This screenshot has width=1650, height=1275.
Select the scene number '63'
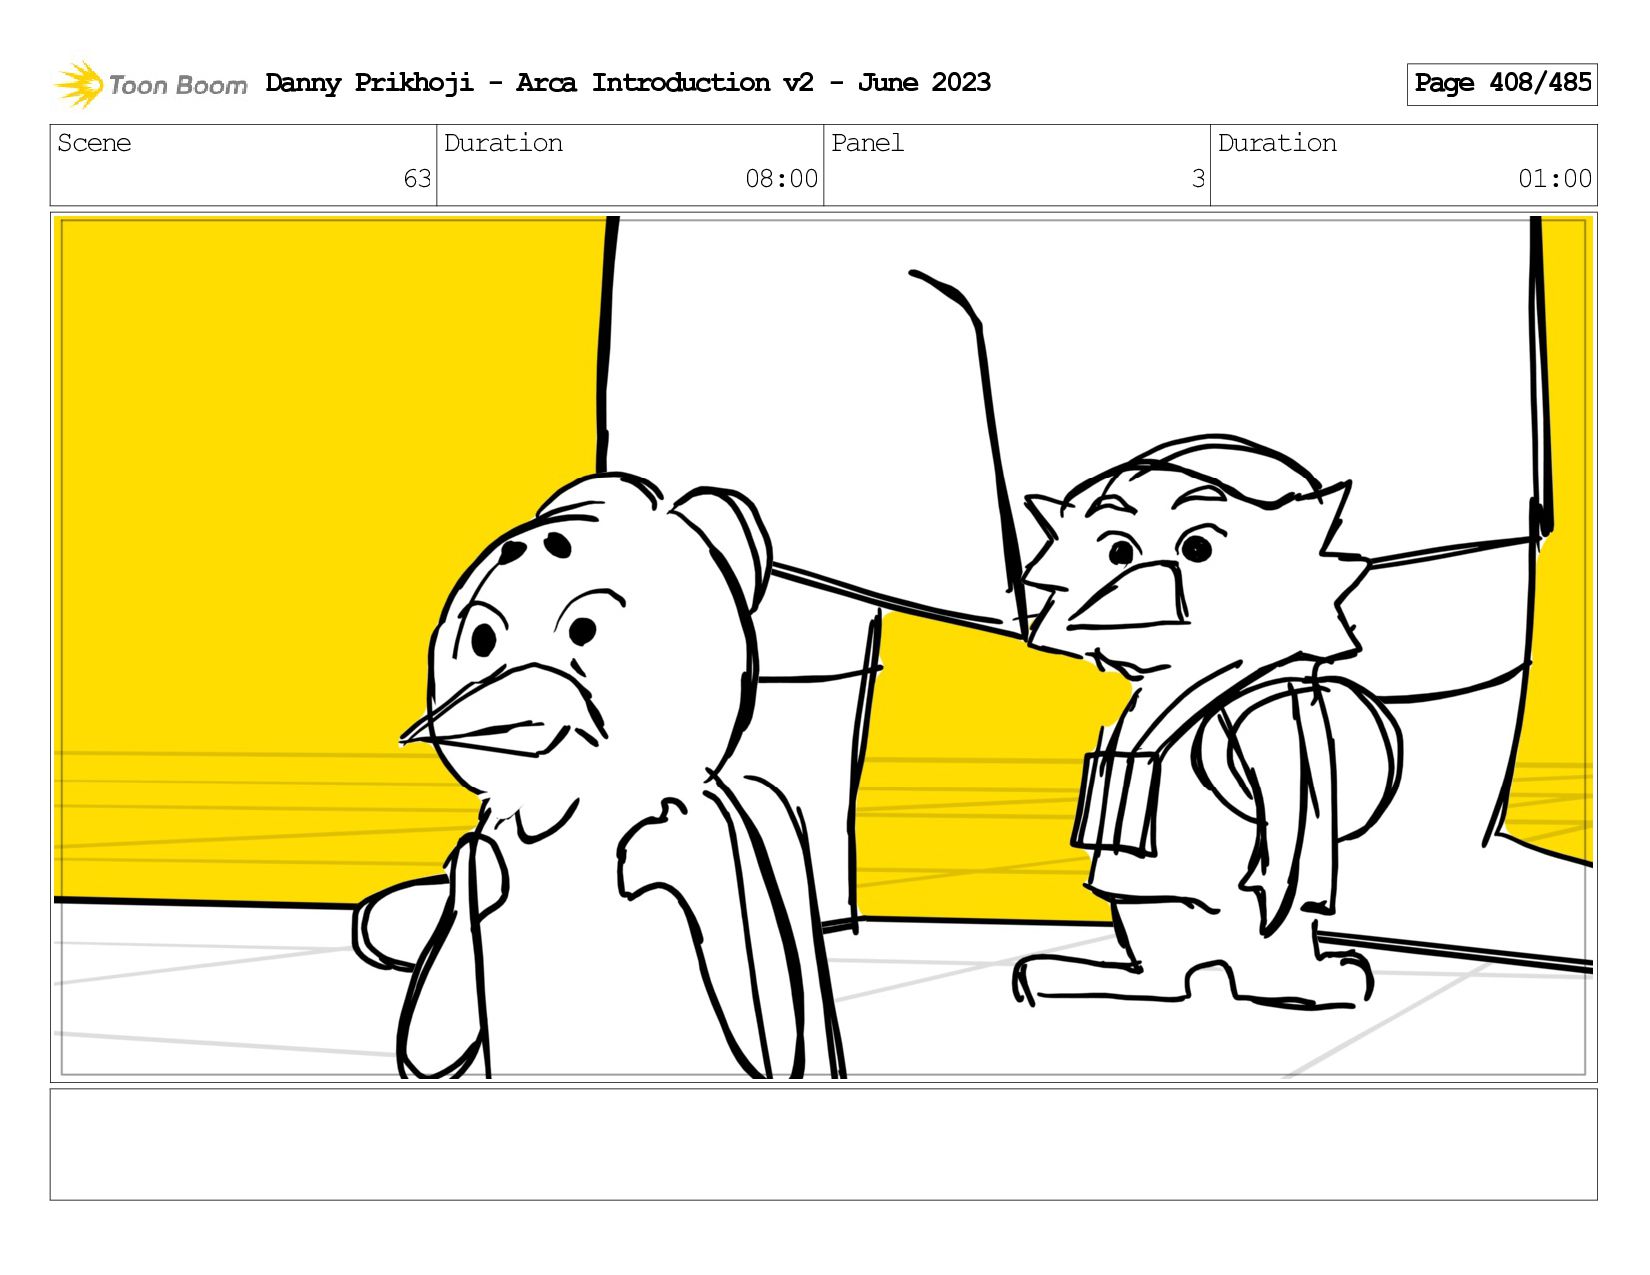tap(417, 179)
